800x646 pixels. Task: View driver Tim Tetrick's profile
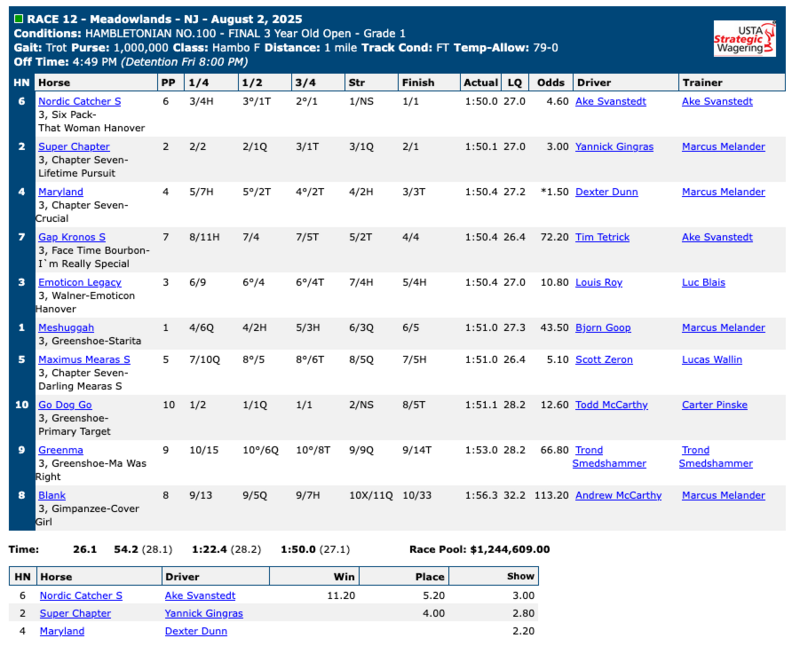[x=602, y=237]
